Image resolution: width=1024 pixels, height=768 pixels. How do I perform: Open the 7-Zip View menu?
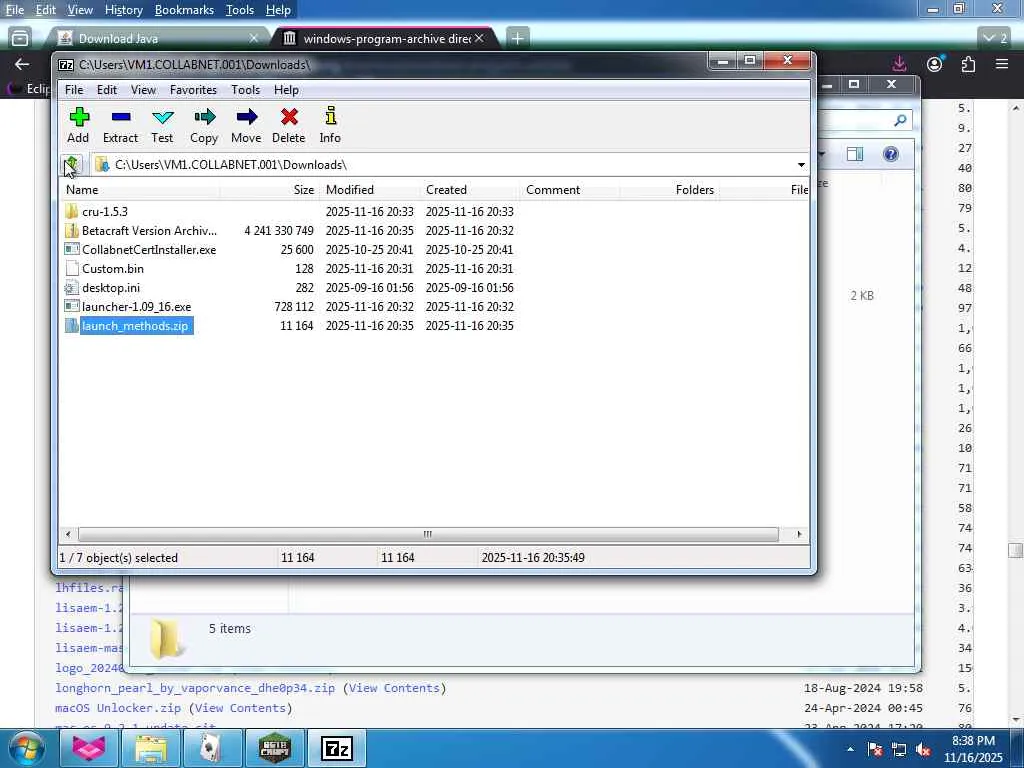[143, 89]
